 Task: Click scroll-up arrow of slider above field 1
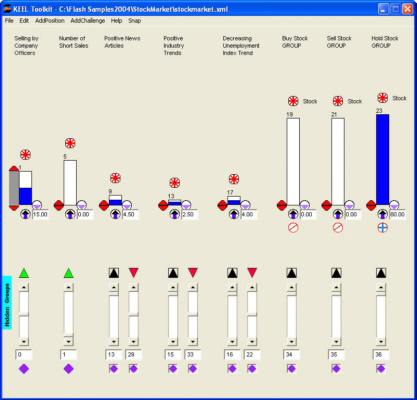coord(68,287)
